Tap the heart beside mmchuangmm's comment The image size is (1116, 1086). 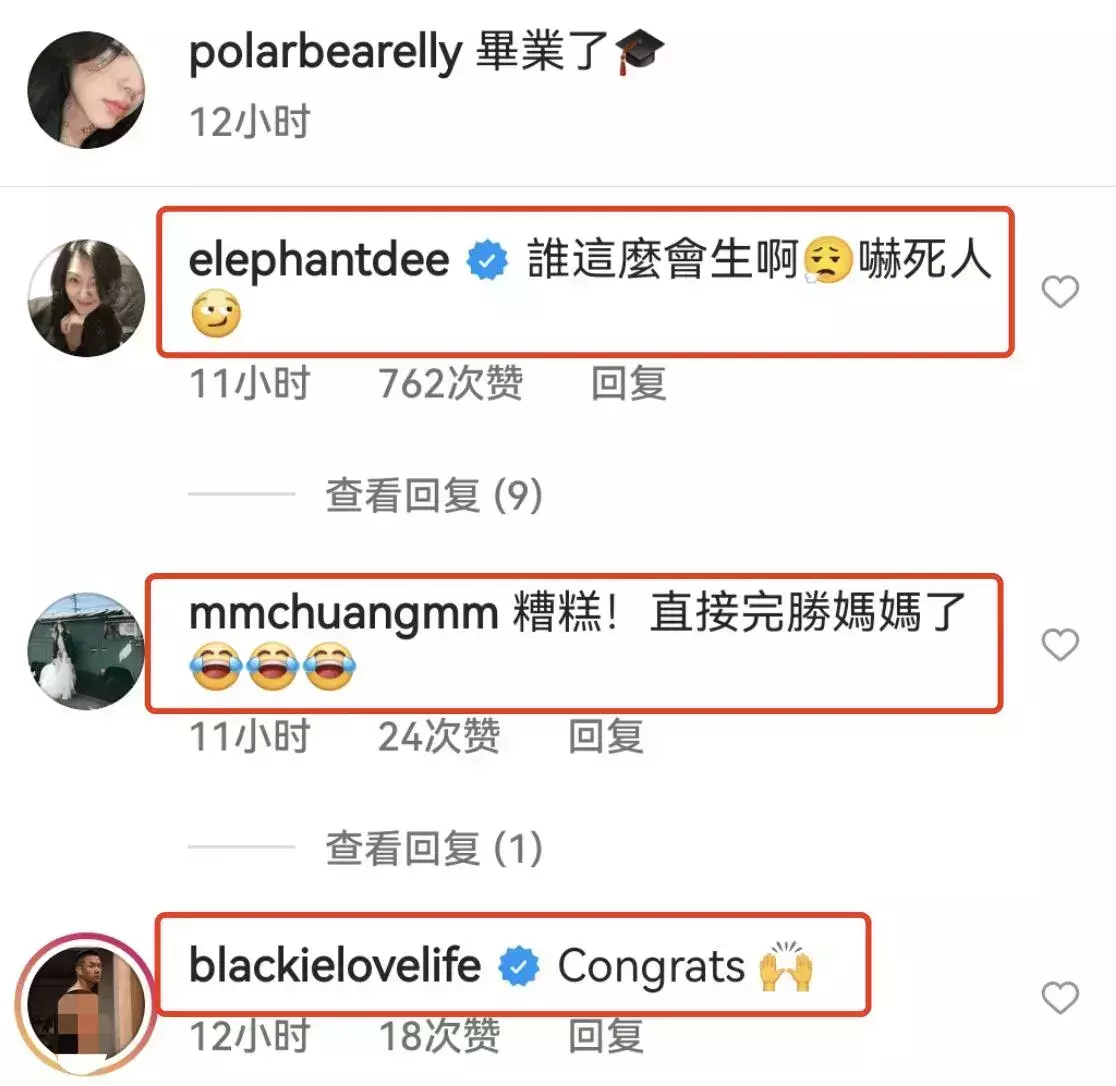[1060, 645]
